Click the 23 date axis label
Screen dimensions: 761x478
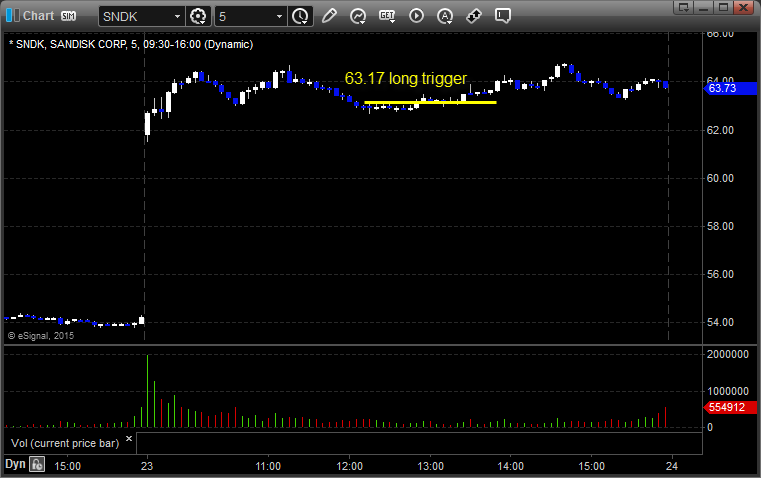click(x=147, y=466)
